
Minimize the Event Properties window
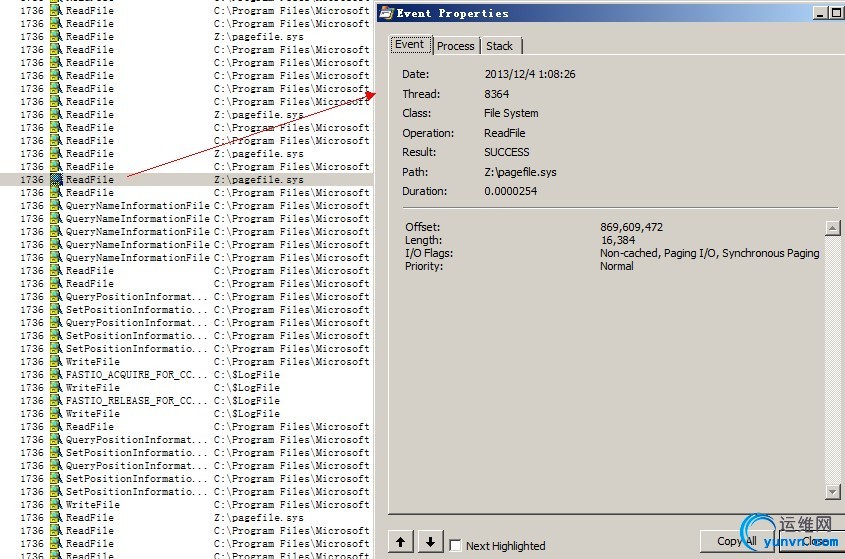coord(820,13)
